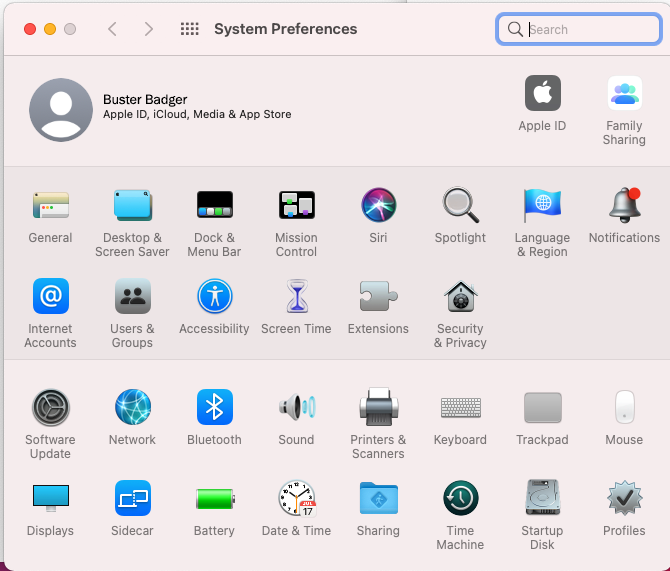
Task: Open the Apple ID pane
Action: point(542,95)
